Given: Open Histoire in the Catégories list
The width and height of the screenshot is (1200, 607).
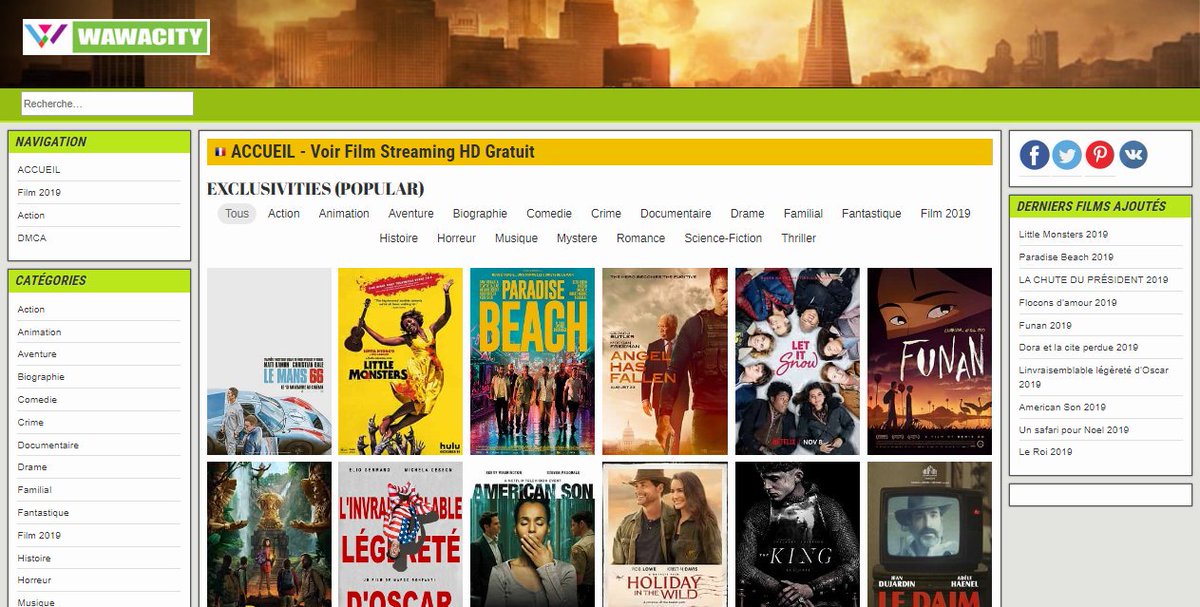Looking at the screenshot, I should click(x=34, y=558).
